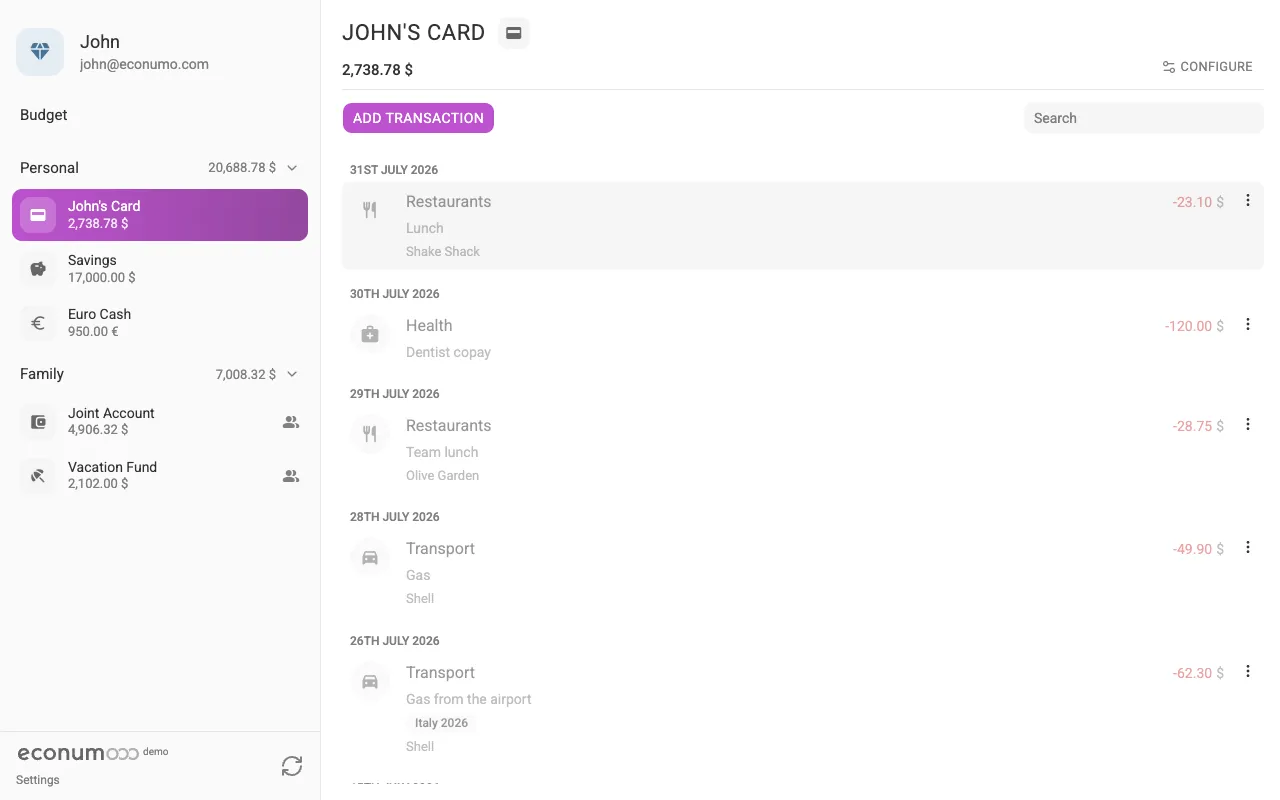1280x800 pixels.
Task: Click the sliders icon next to CONFIGURE
Action: click(x=1168, y=67)
